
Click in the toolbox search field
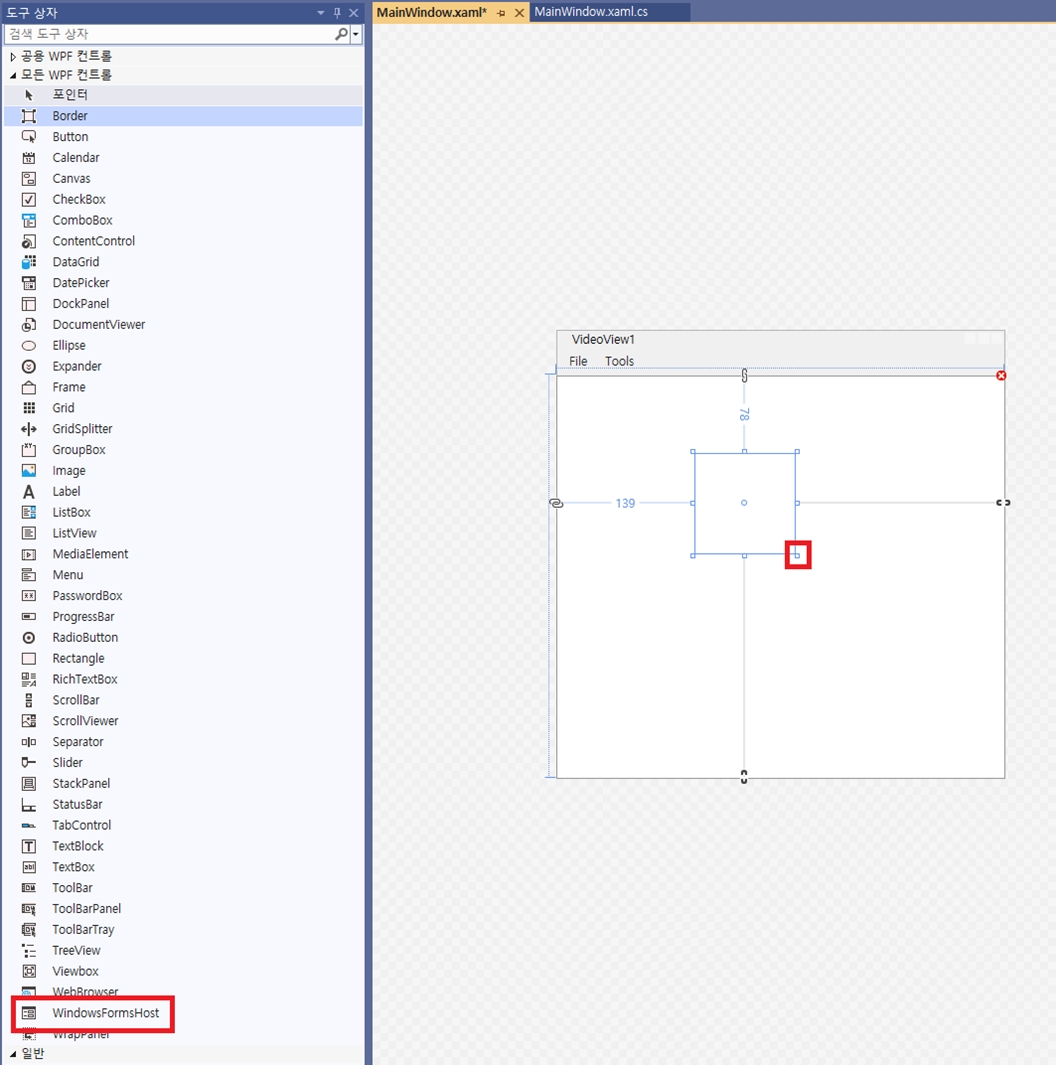pyautogui.click(x=170, y=34)
